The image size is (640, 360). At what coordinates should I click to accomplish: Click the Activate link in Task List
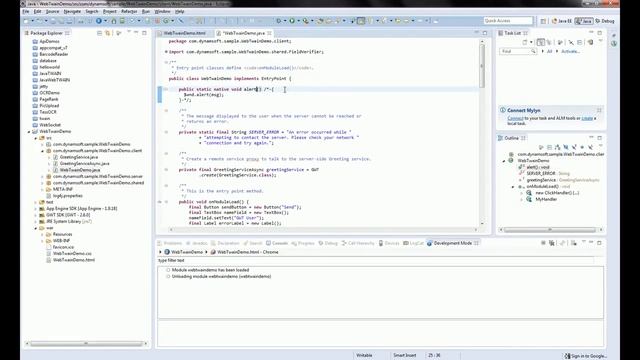click(570, 51)
